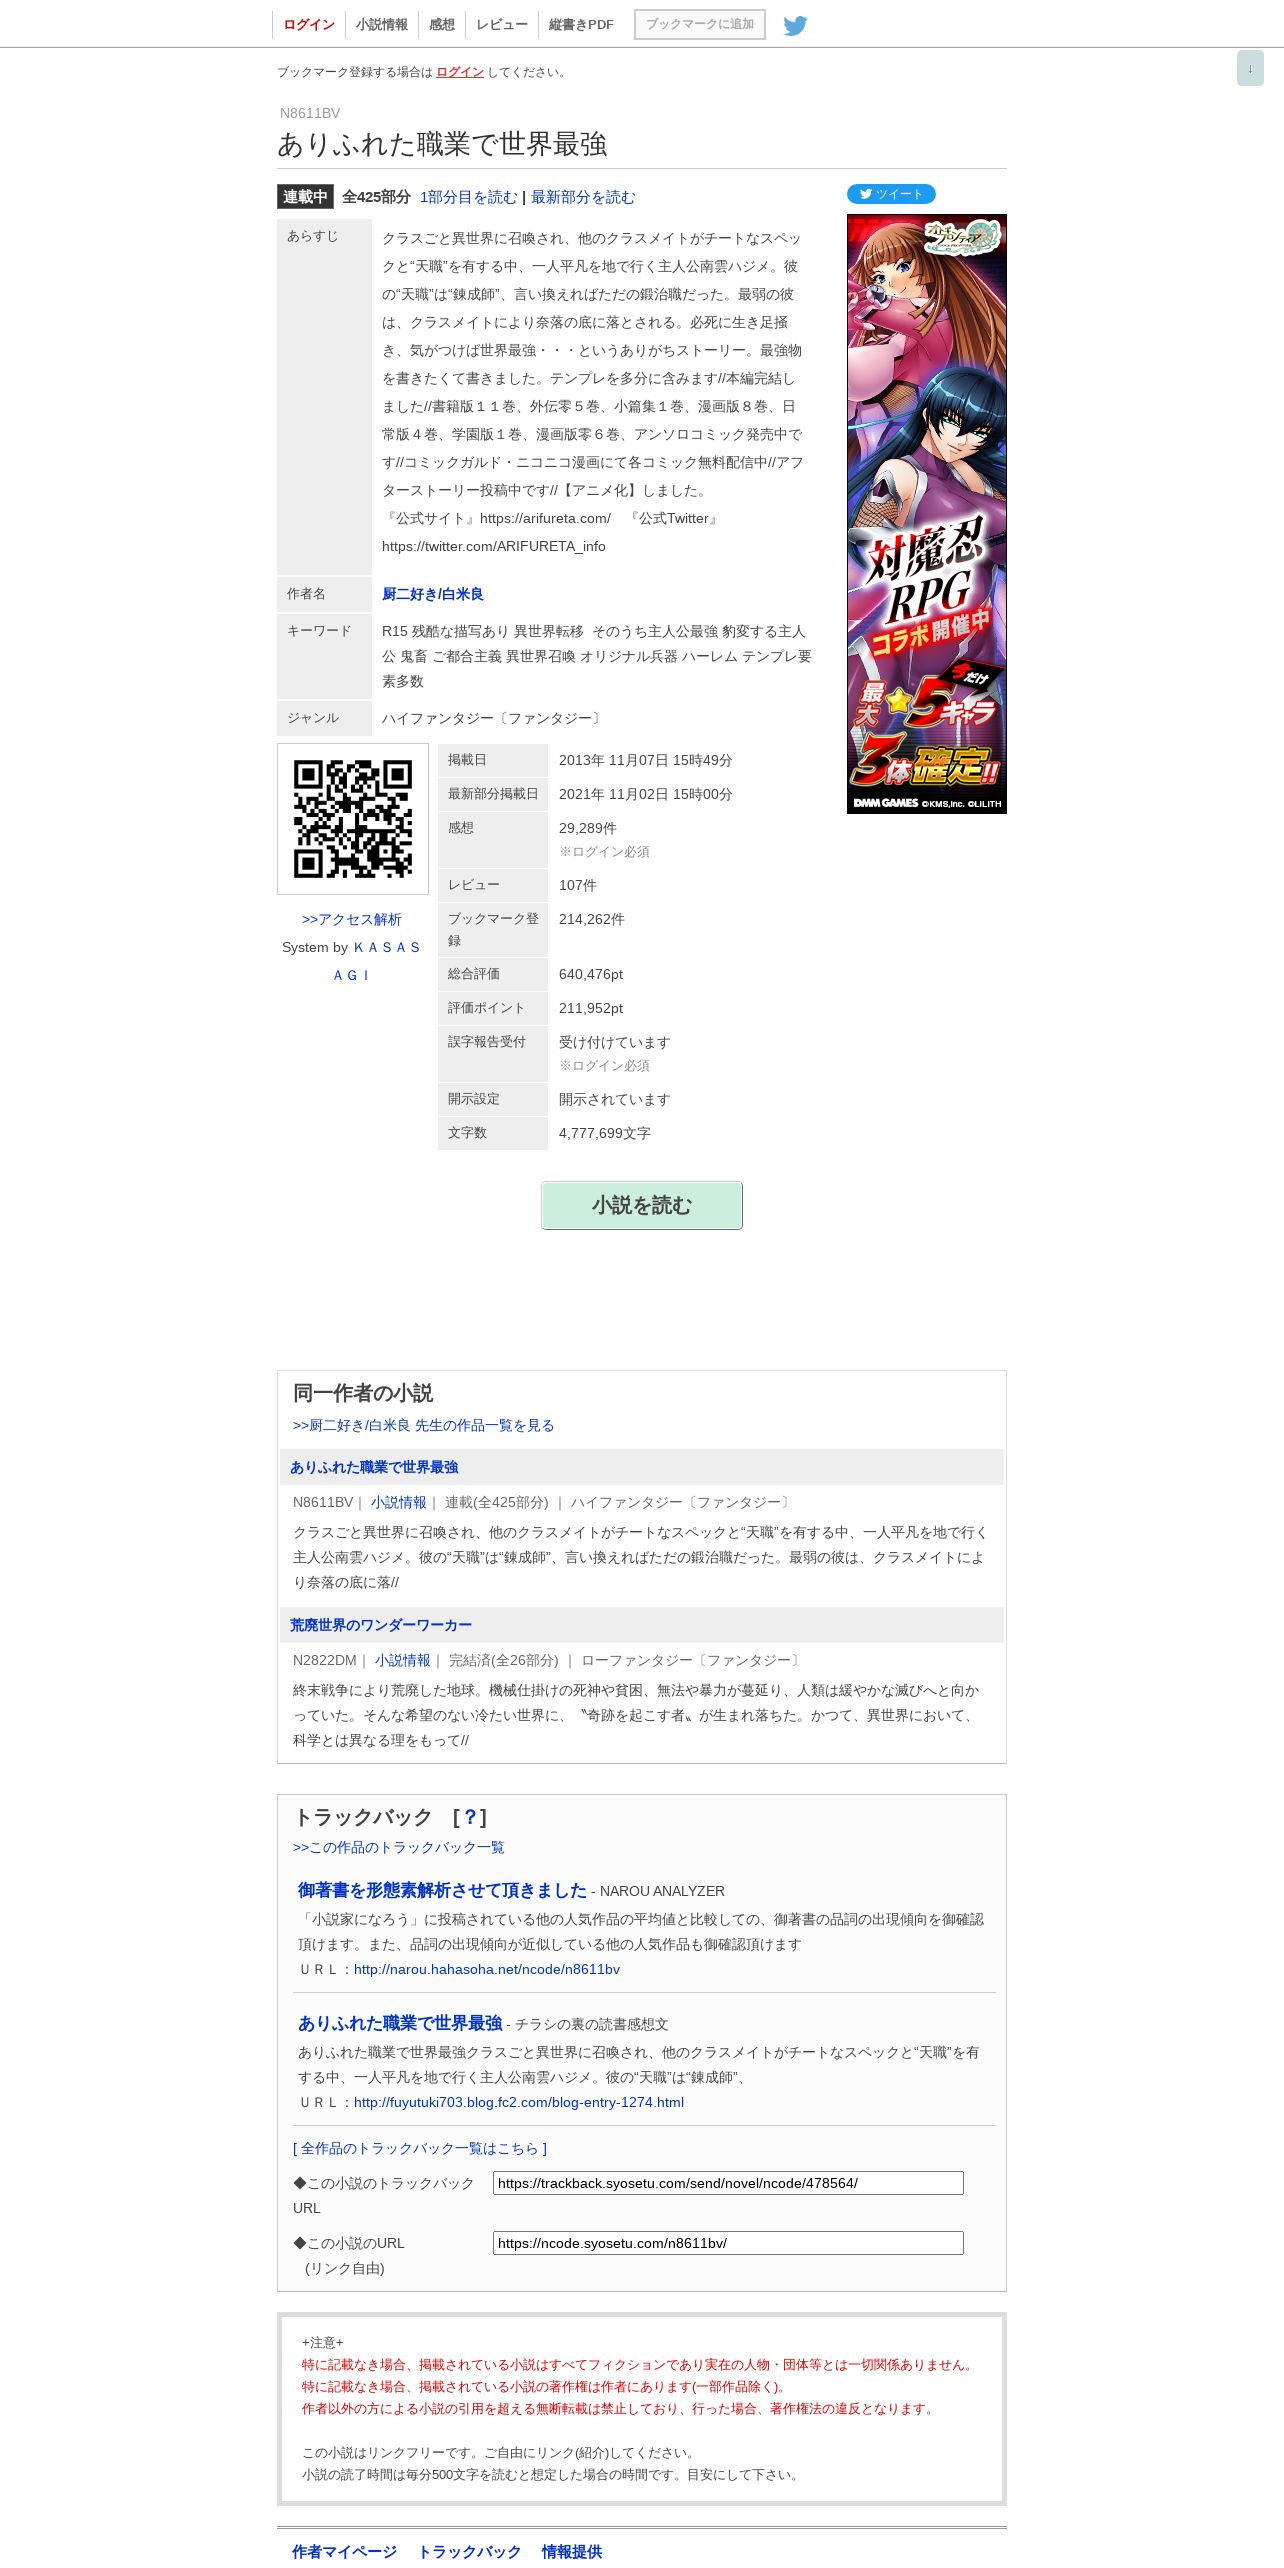The width and height of the screenshot is (1284, 2568).
Task: Click the ブックマークに追加 button
Action: coord(700,25)
